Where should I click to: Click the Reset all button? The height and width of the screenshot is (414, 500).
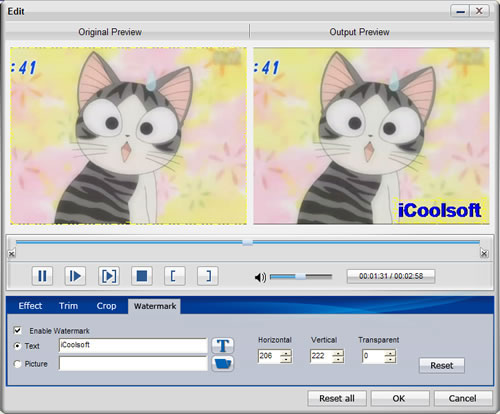click(x=337, y=398)
